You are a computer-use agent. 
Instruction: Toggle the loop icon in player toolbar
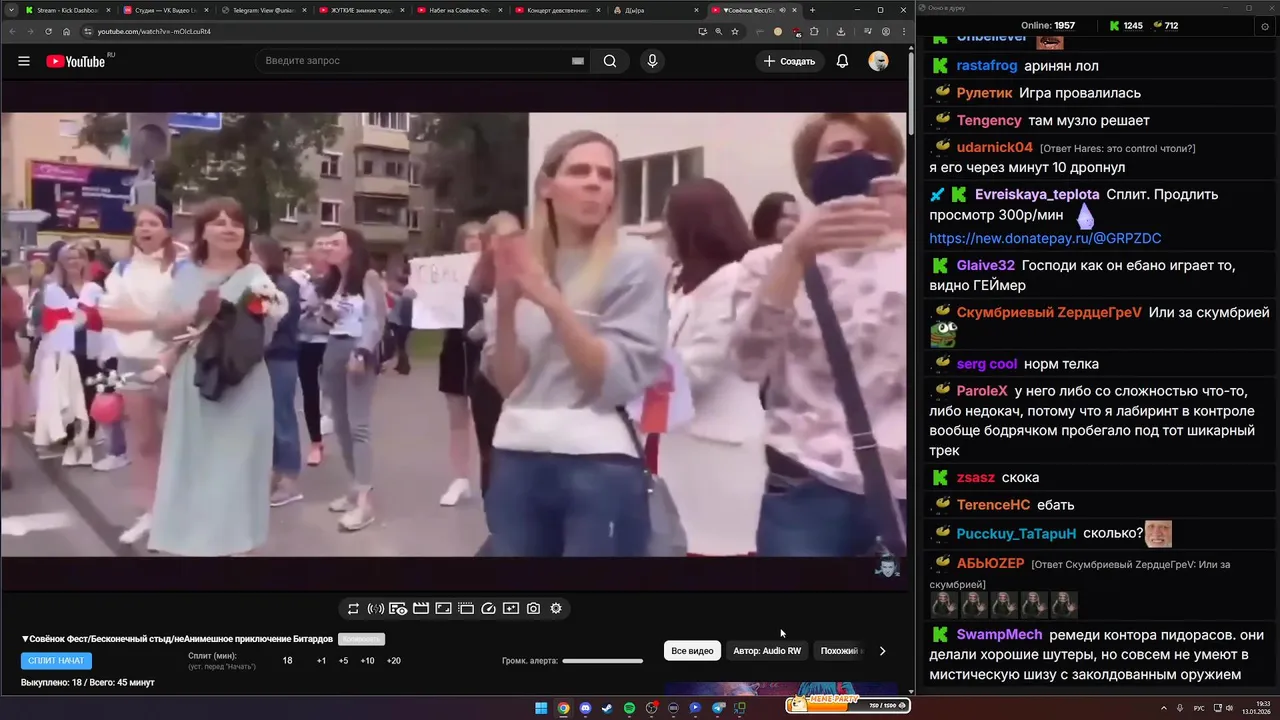pos(353,608)
